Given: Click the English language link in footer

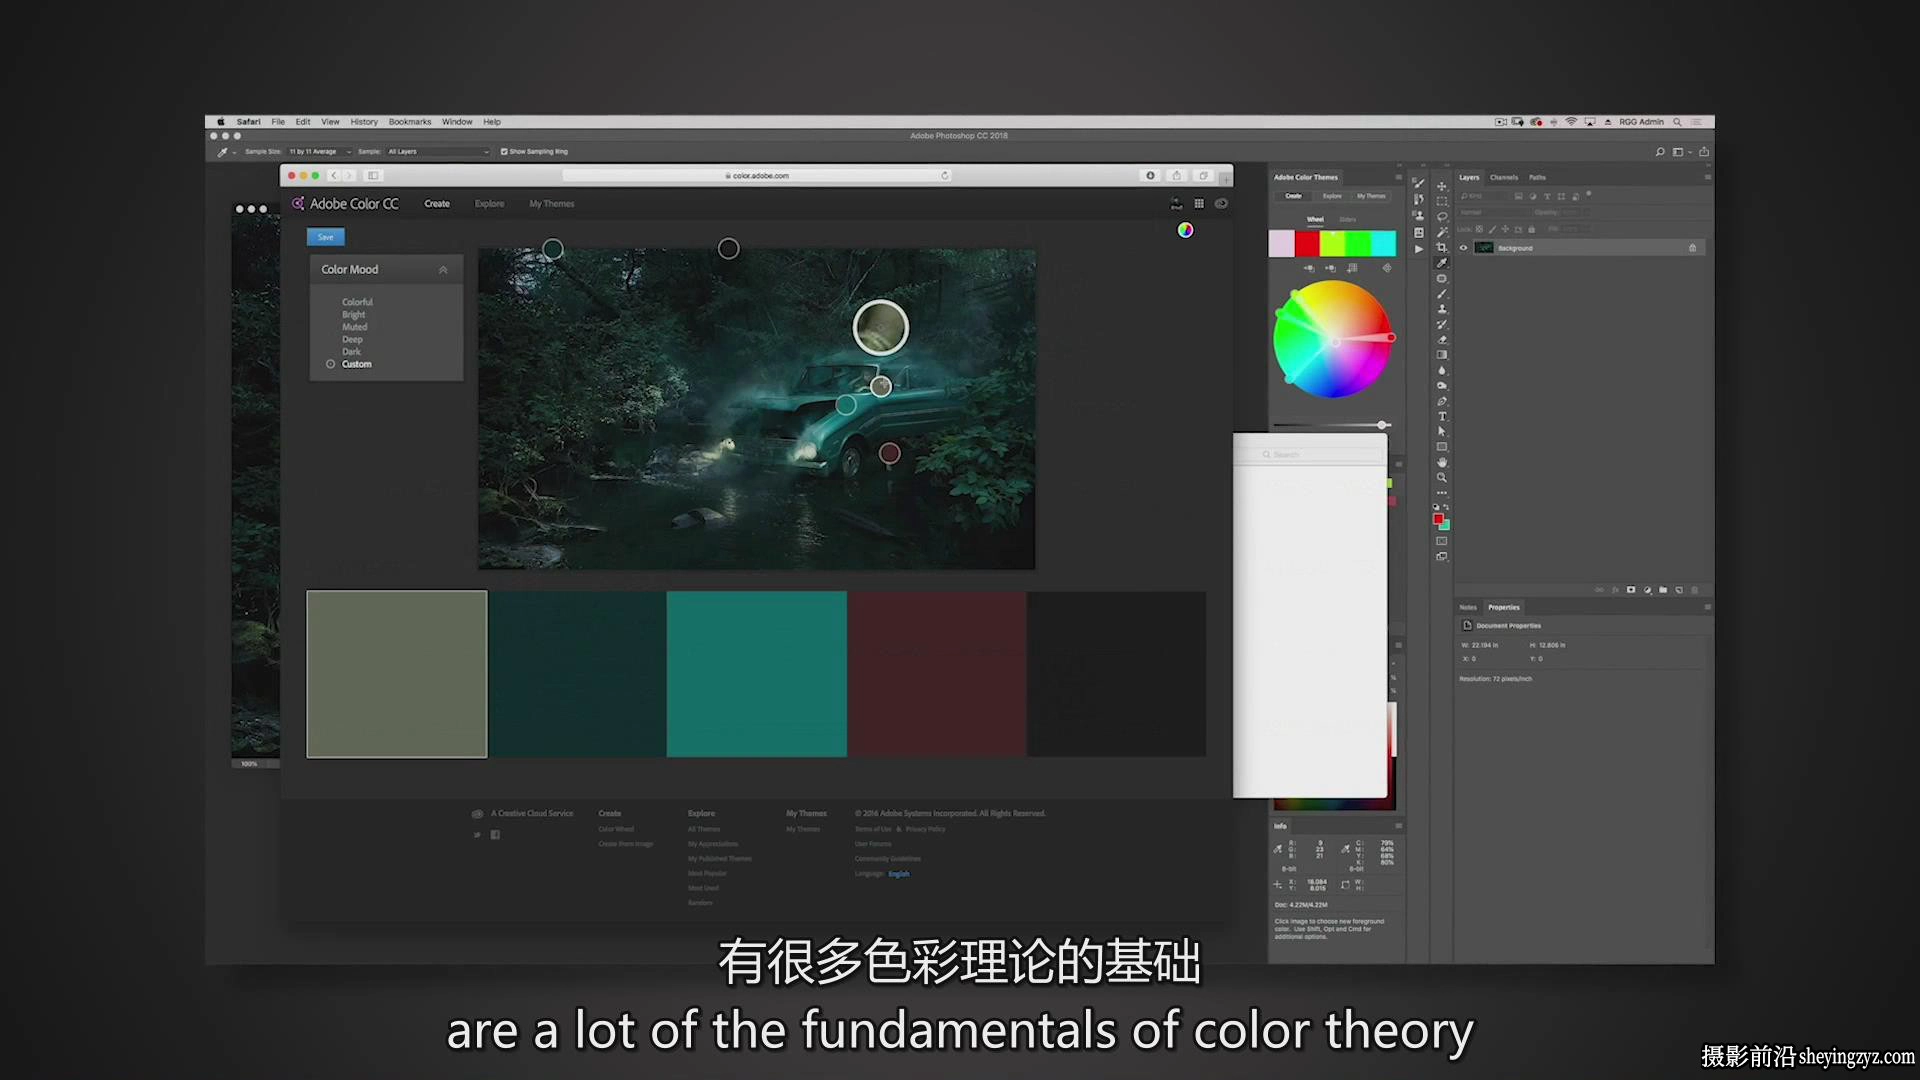Looking at the screenshot, I should tap(899, 874).
